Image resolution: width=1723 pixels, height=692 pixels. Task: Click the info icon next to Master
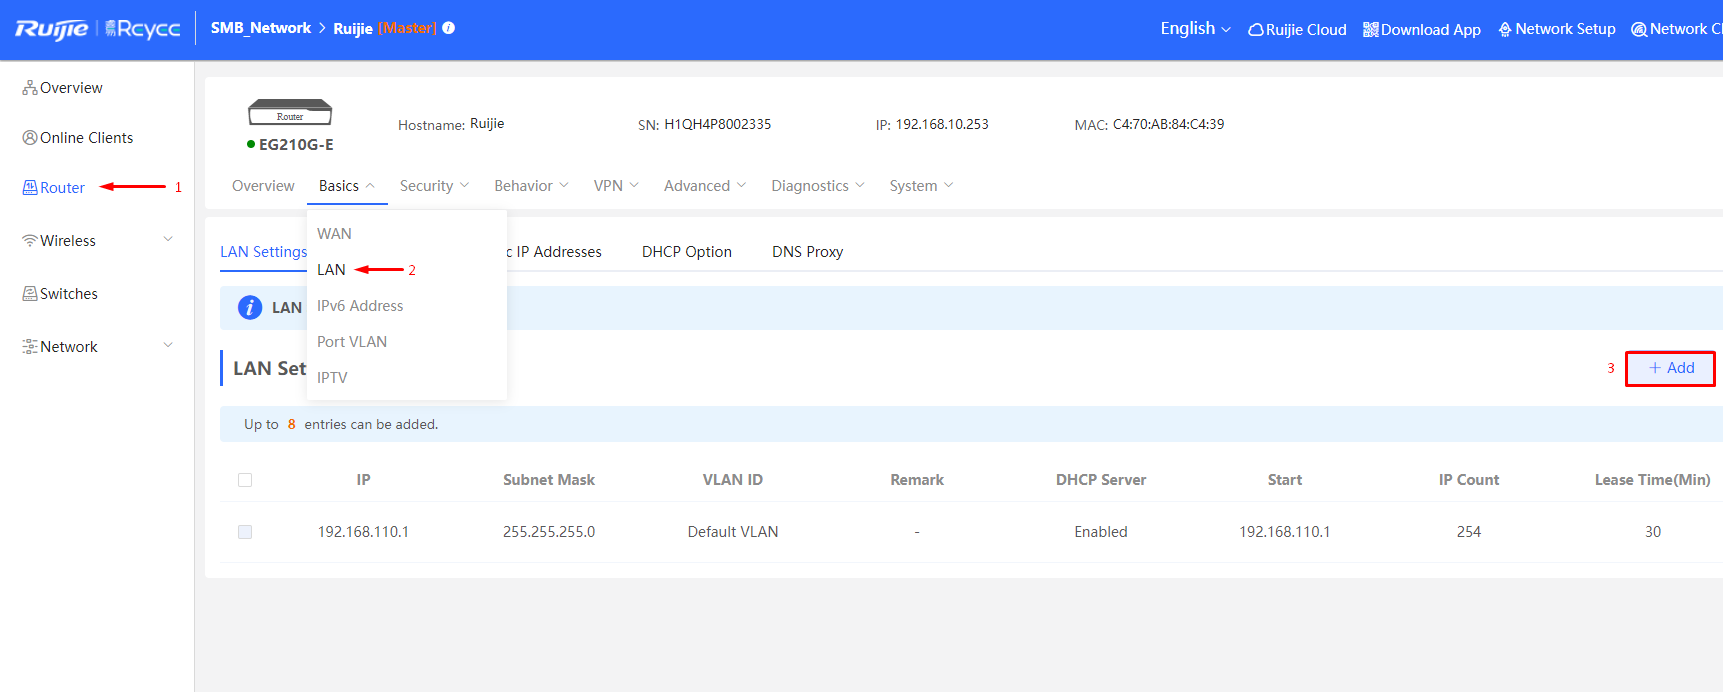(449, 28)
